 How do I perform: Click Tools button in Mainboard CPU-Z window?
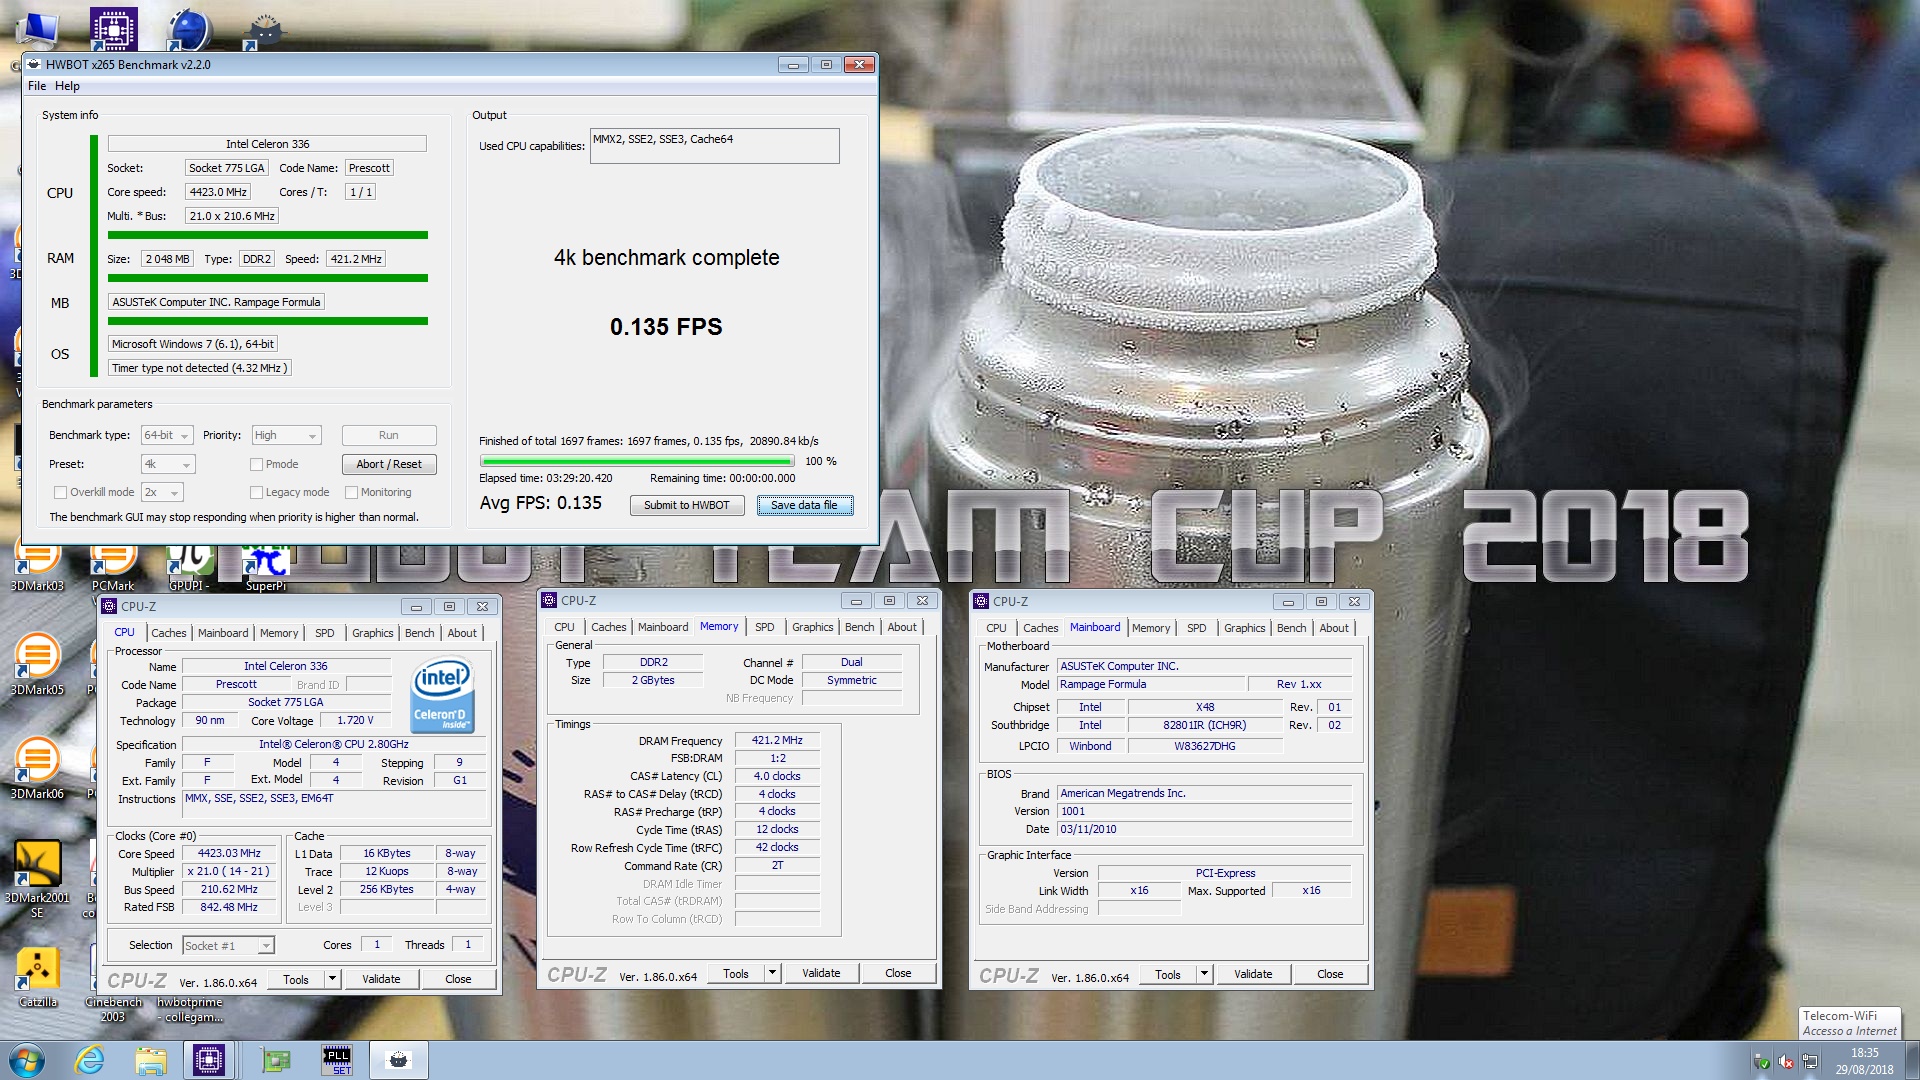(1168, 974)
